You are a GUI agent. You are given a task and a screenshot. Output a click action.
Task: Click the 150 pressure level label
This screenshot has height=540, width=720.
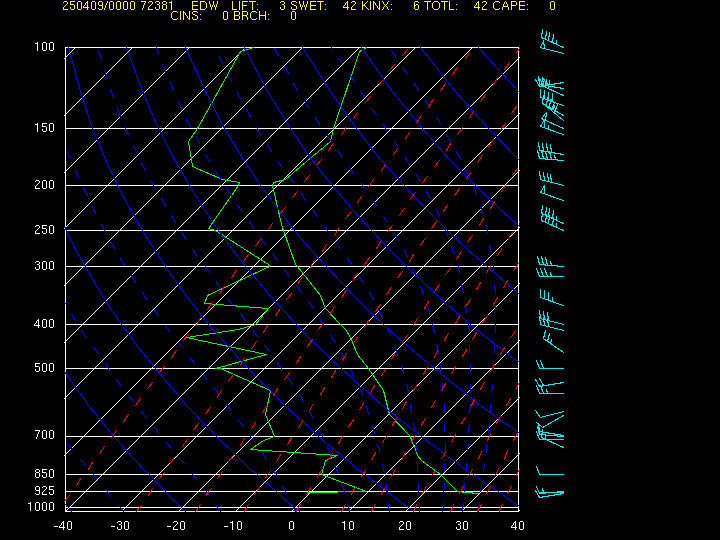tap(44, 128)
